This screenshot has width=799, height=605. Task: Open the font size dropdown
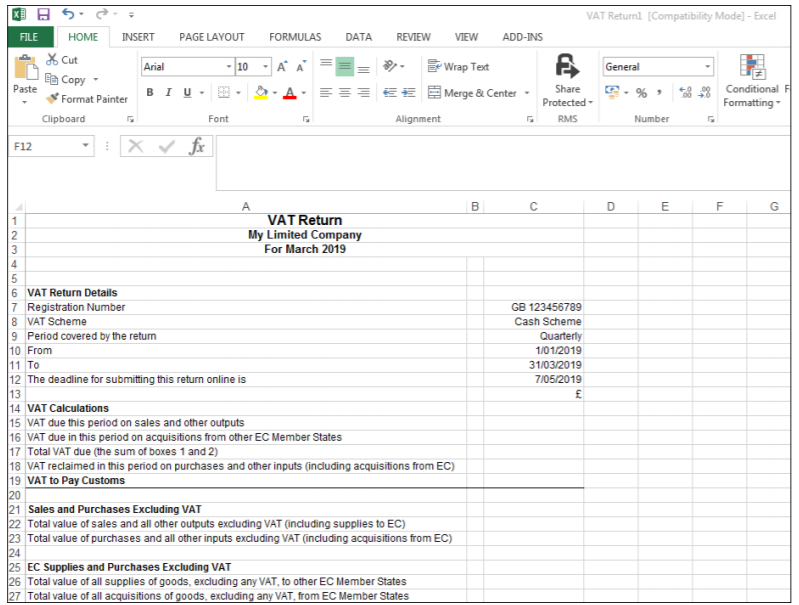pos(265,67)
